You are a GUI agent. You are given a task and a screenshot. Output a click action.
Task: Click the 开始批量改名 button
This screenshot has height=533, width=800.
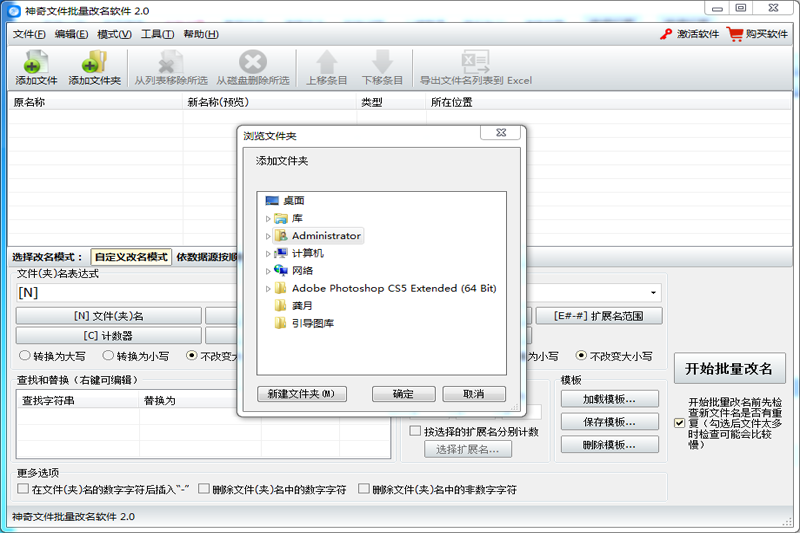(x=729, y=368)
